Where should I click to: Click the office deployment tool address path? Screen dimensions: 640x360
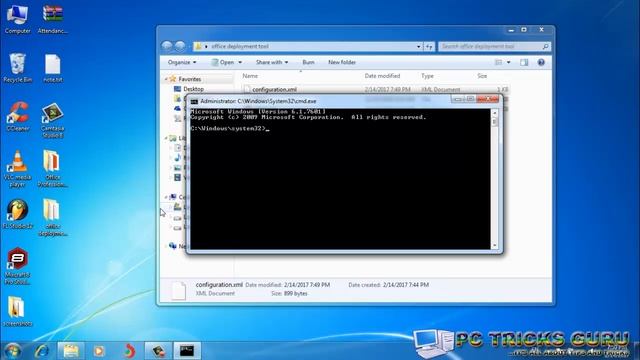[240, 47]
